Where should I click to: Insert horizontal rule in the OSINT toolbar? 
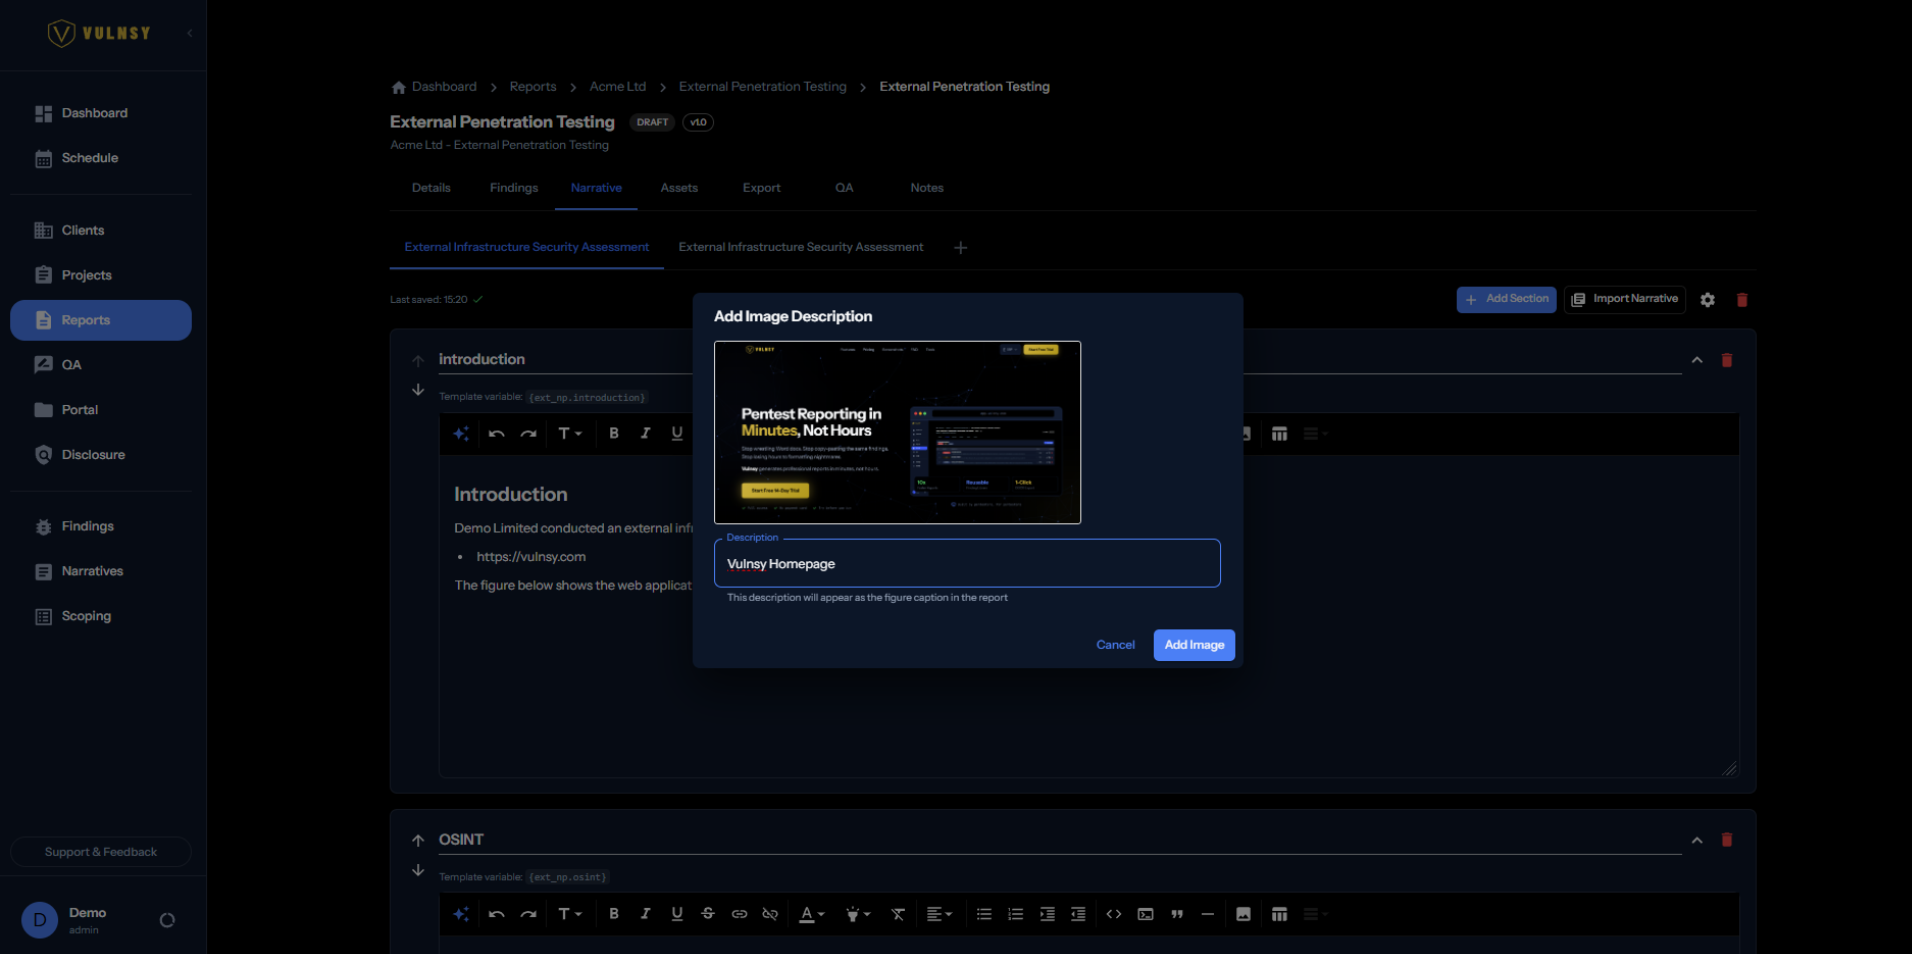click(1208, 914)
